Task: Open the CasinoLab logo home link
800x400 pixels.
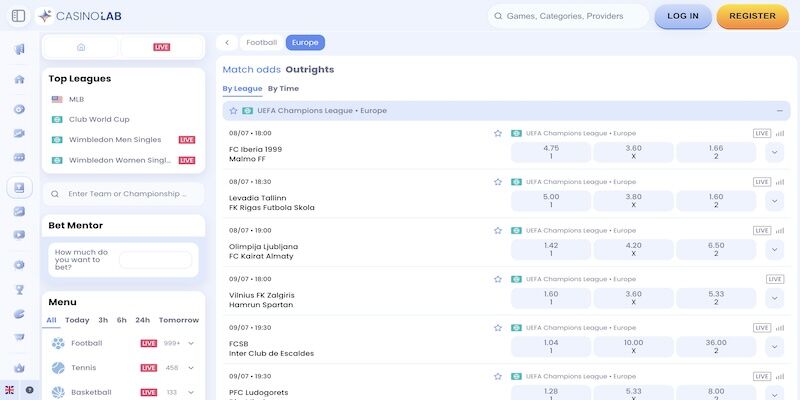Action: (x=80, y=16)
